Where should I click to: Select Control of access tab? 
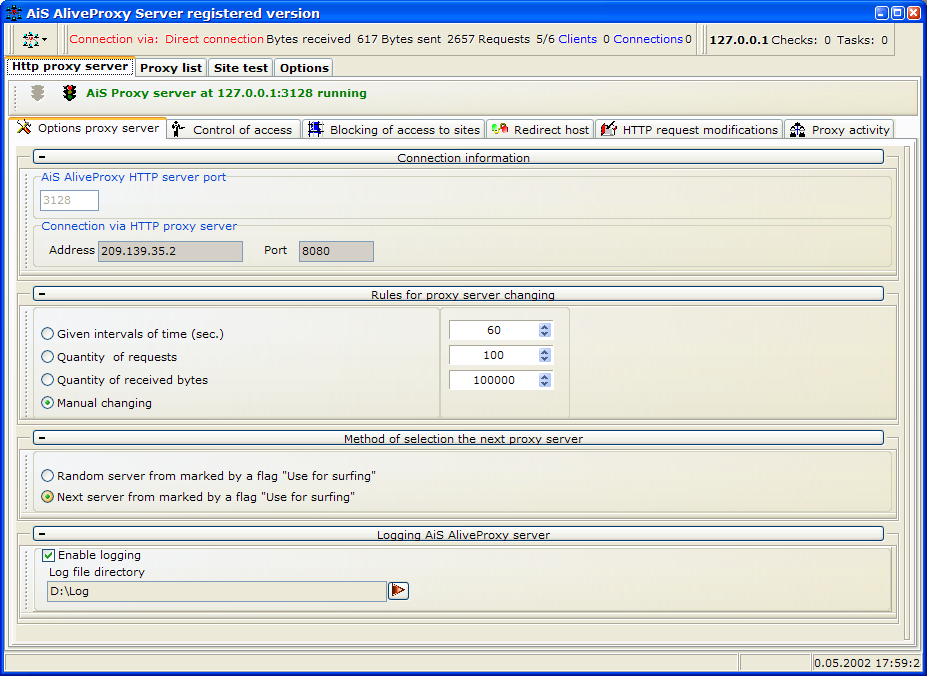(235, 130)
